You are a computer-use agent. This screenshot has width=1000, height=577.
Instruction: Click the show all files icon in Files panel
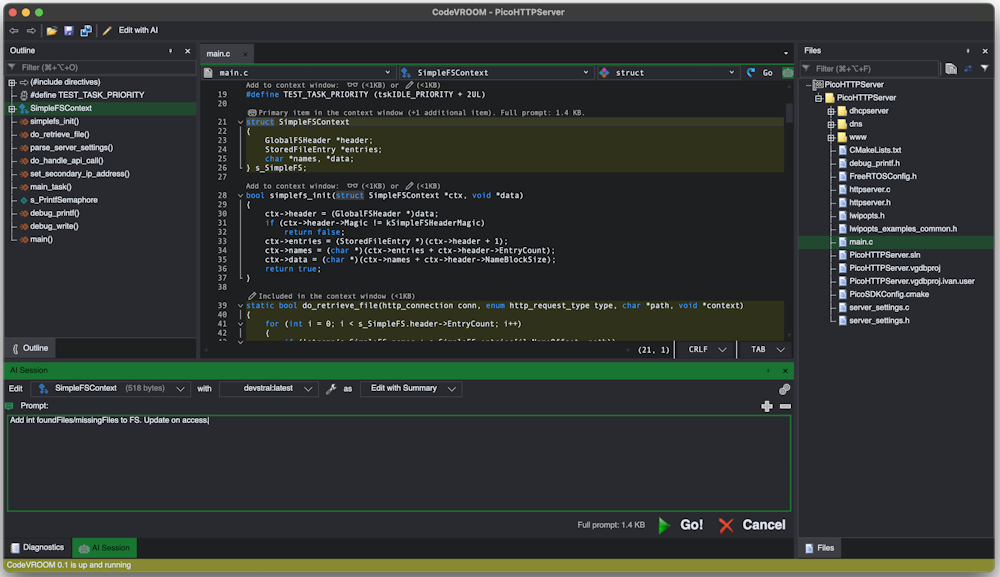pos(951,68)
